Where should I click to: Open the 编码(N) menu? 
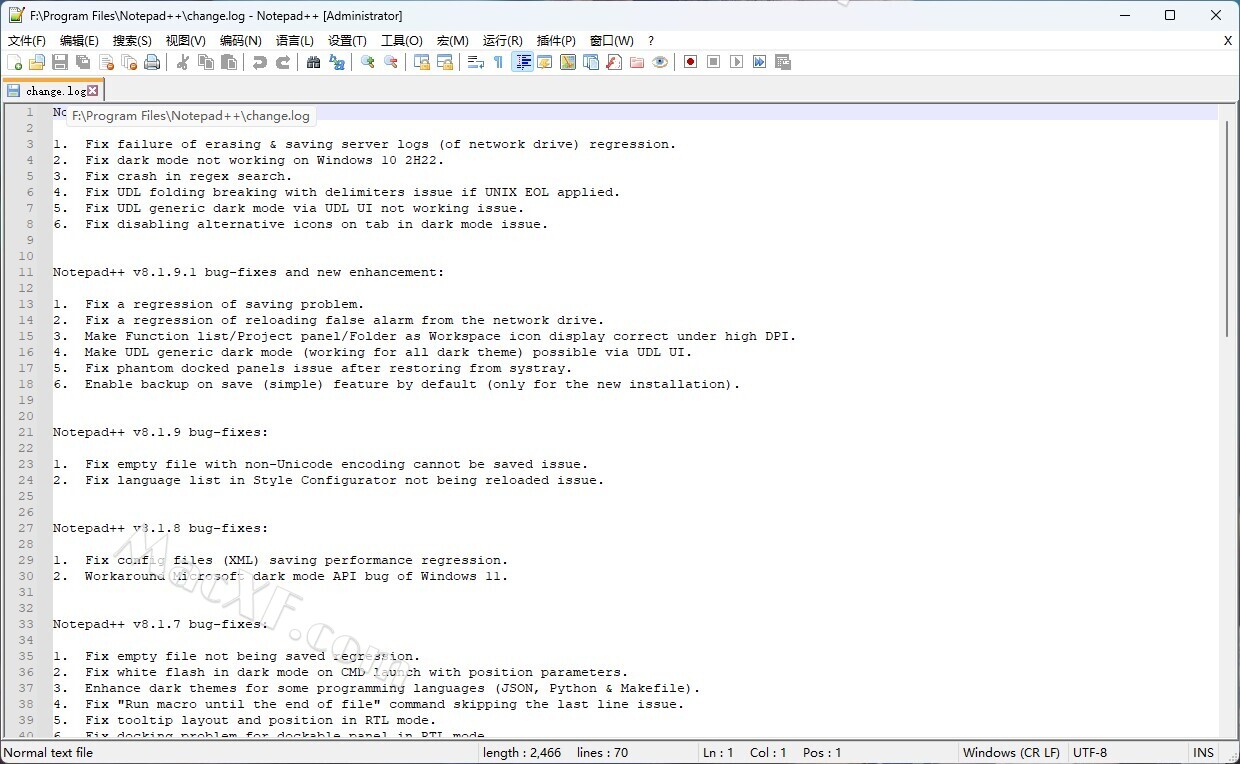241,41
